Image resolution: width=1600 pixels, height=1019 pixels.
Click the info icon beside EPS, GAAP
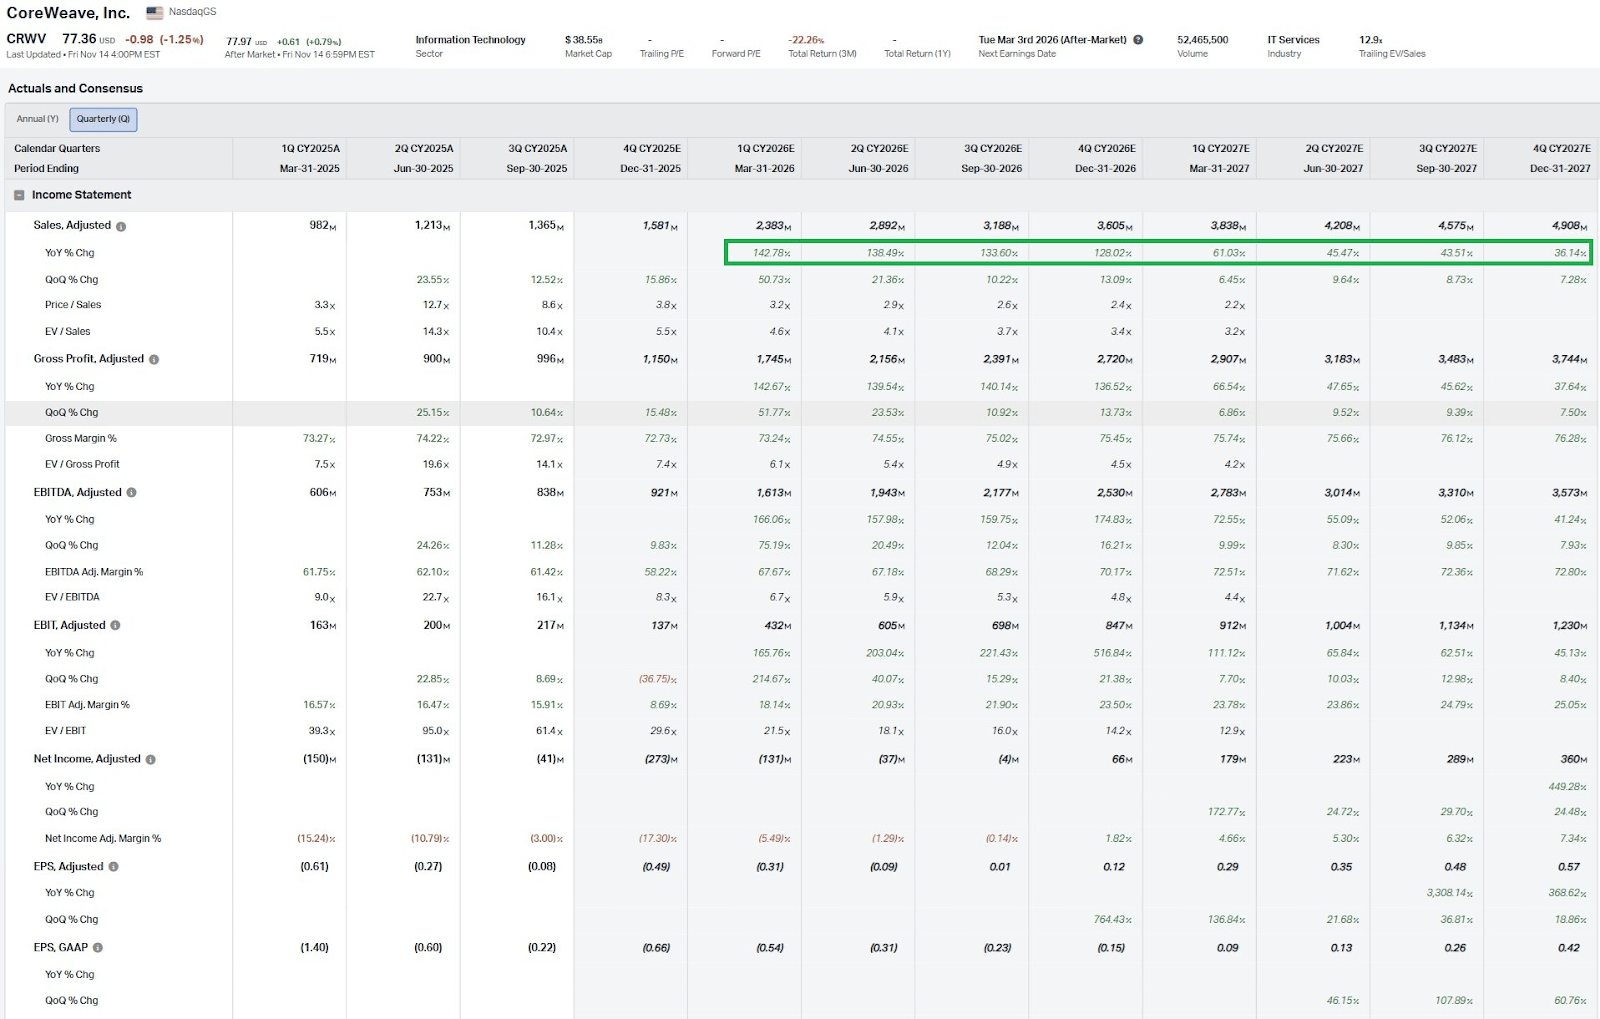[98, 948]
